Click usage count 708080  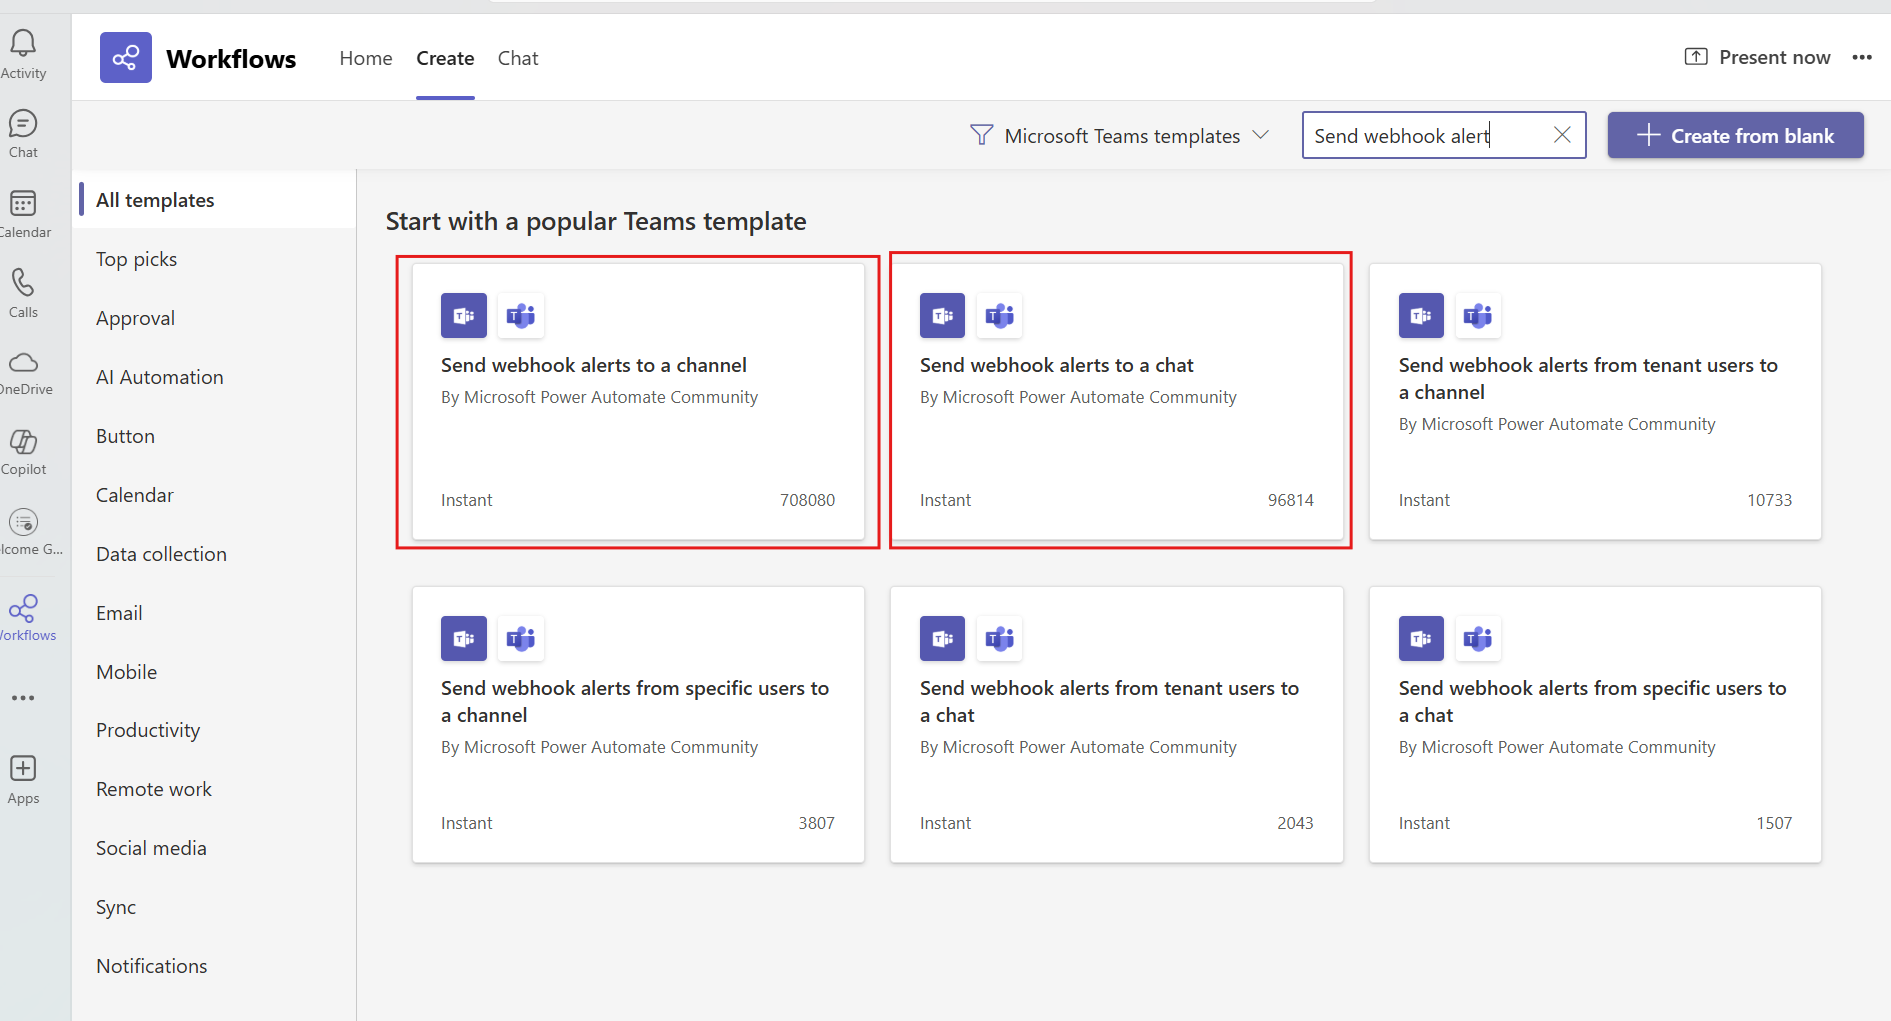click(807, 500)
